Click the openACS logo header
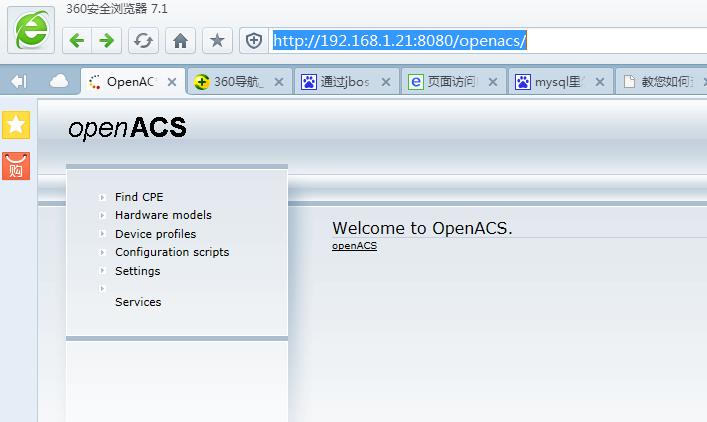Image resolution: width=707 pixels, height=422 pixels. click(127, 128)
